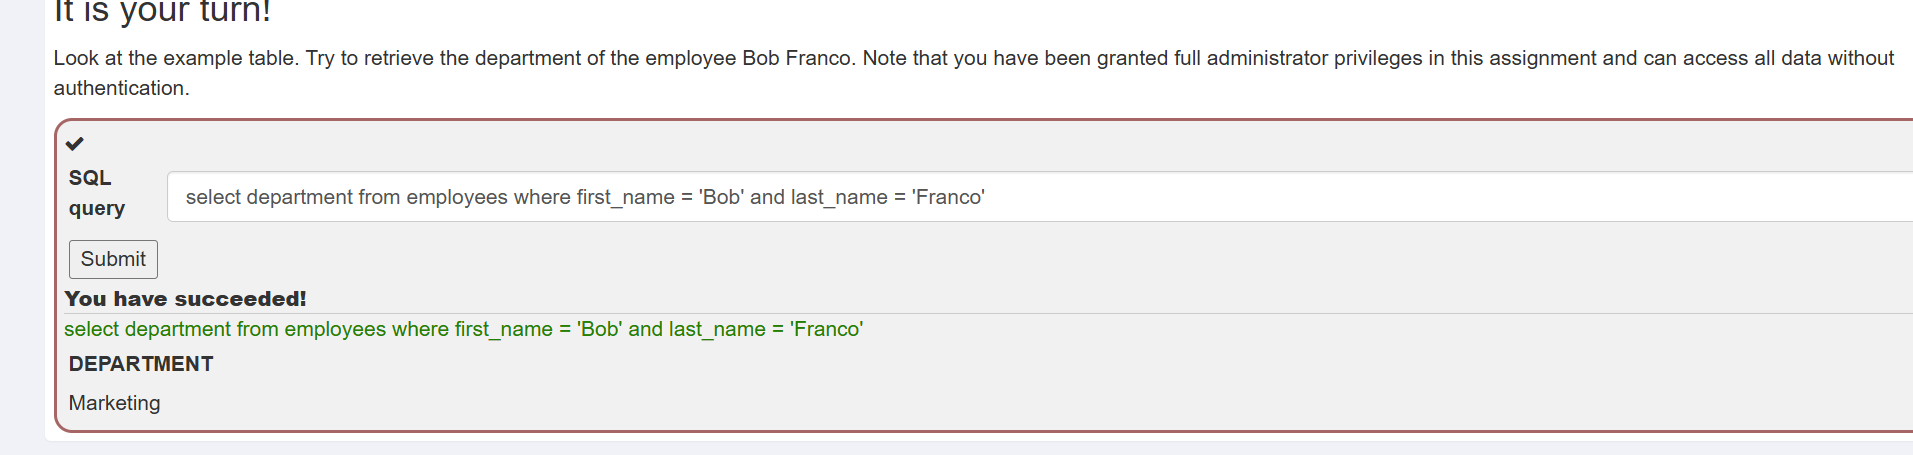
Task: Click 'first_name' in the green result query
Action: tap(503, 329)
